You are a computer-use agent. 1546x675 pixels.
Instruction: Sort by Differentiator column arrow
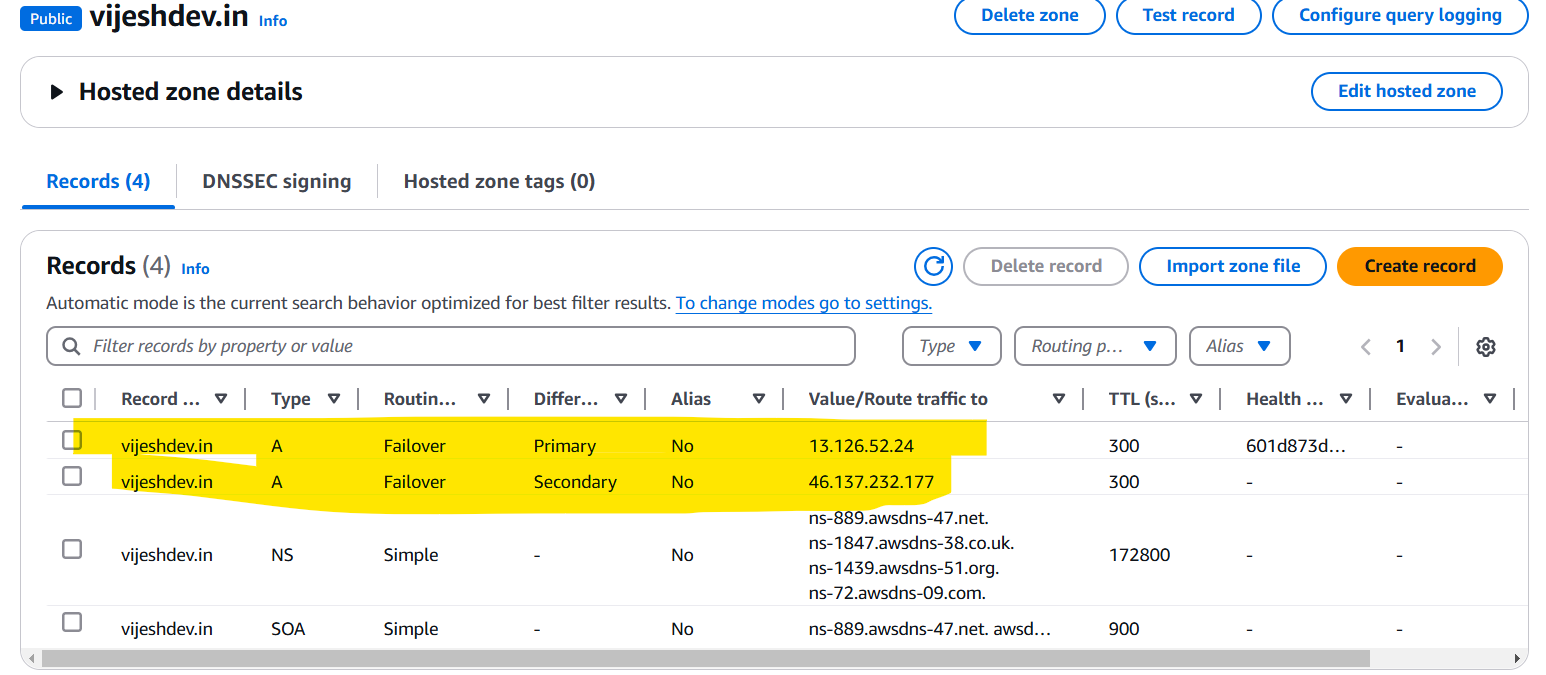click(x=621, y=399)
